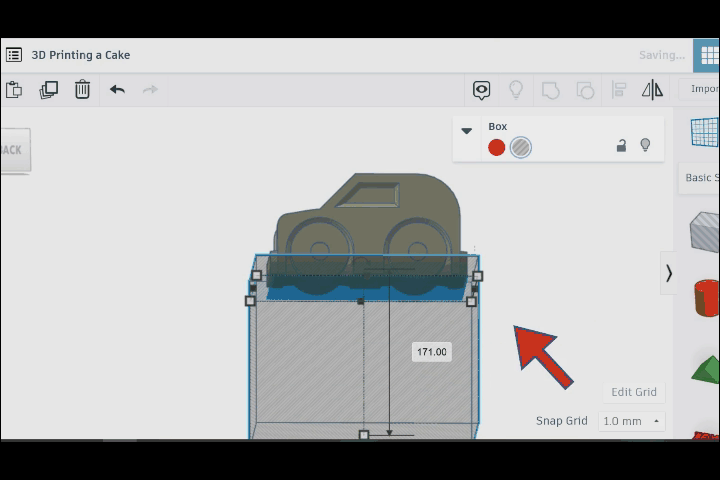Open the Basic Shapes category dropdown
The width and height of the screenshot is (720, 480).
point(701,178)
